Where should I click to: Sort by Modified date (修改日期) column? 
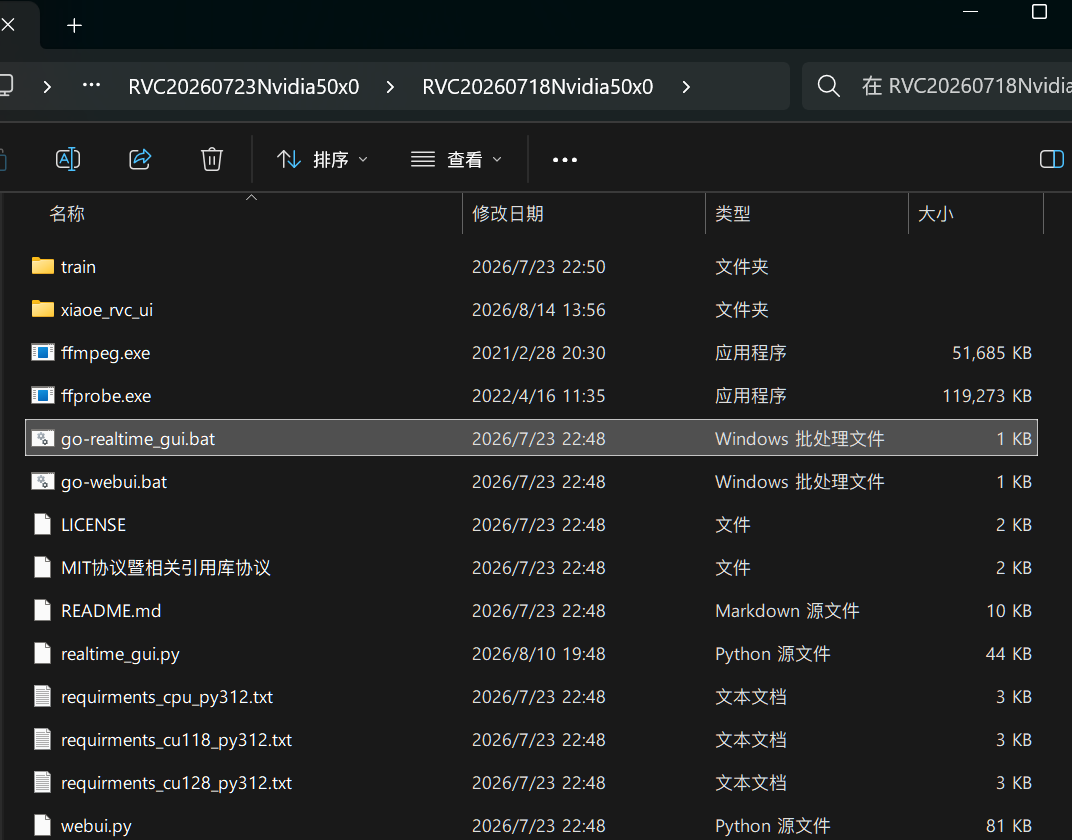pos(508,214)
